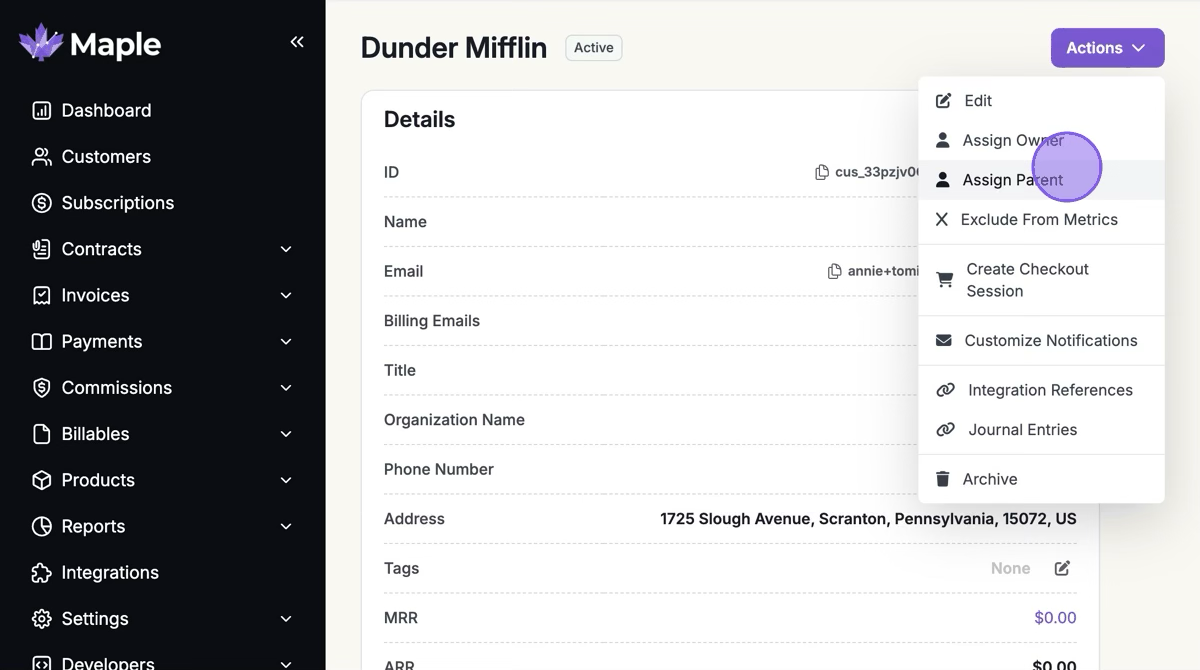Click the Payments book icon
This screenshot has width=1200, height=670.
pyautogui.click(x=41, y=342)
